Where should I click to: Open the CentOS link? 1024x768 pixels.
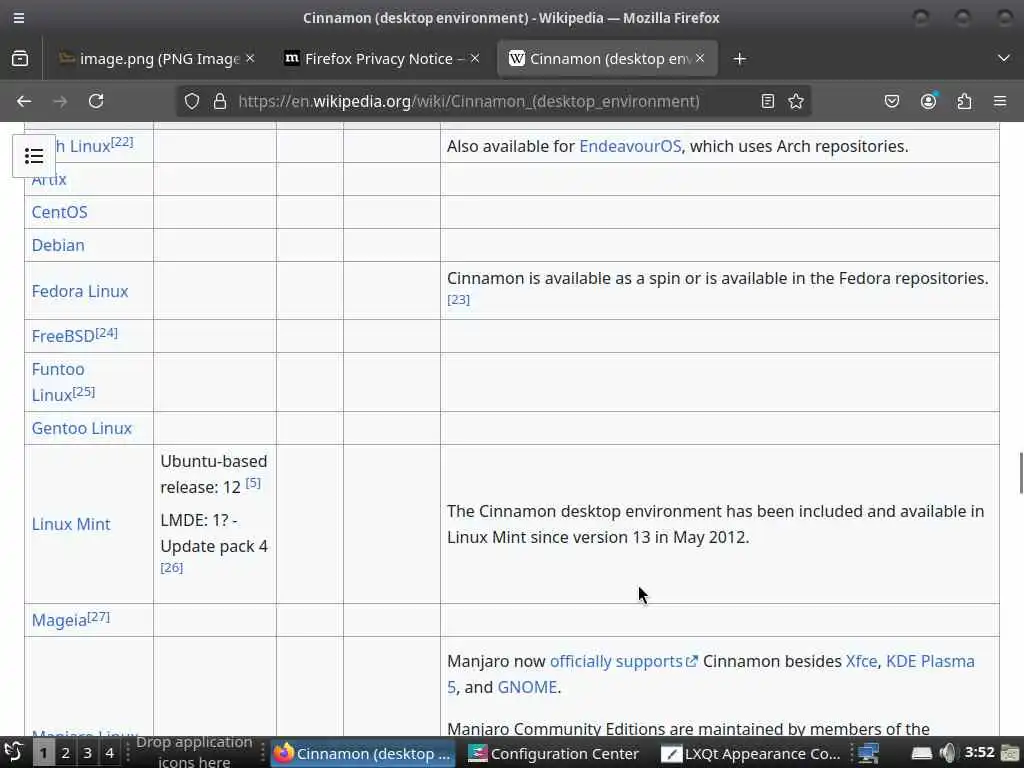tap(59, 212)
